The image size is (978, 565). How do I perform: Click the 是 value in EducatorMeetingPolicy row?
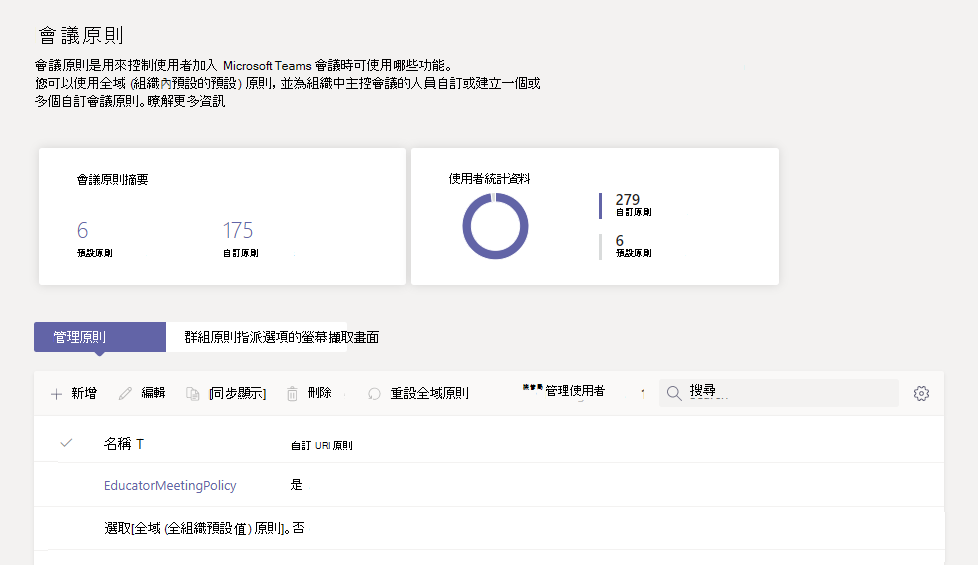tap(296, 485)
